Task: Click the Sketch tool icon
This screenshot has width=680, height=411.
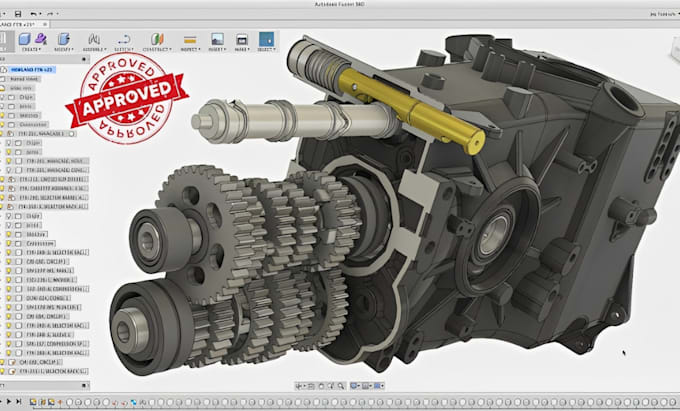Action: (124, 39)
